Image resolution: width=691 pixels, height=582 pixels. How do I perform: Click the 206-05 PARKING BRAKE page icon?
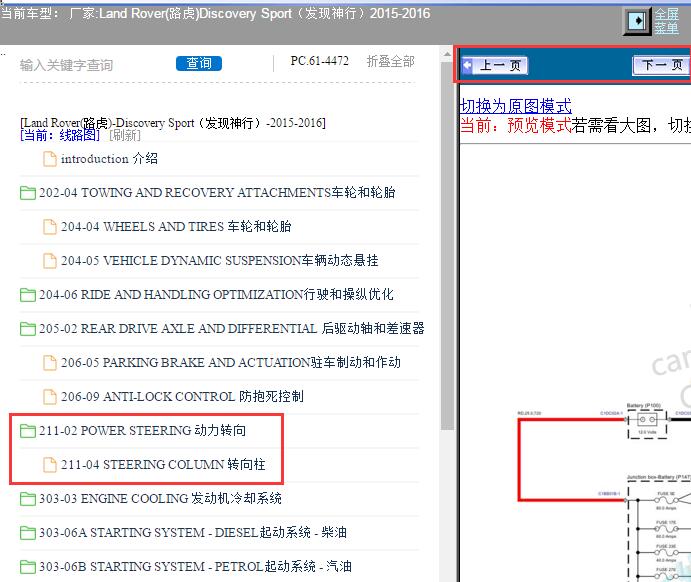(50, 363)
